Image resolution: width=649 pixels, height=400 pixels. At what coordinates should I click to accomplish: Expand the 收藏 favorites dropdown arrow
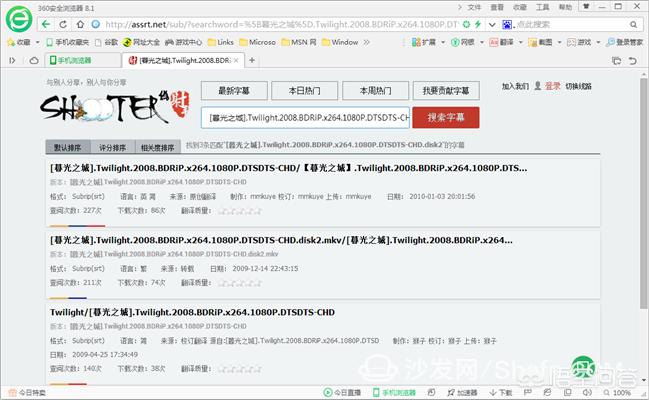(x=37, y=42)
